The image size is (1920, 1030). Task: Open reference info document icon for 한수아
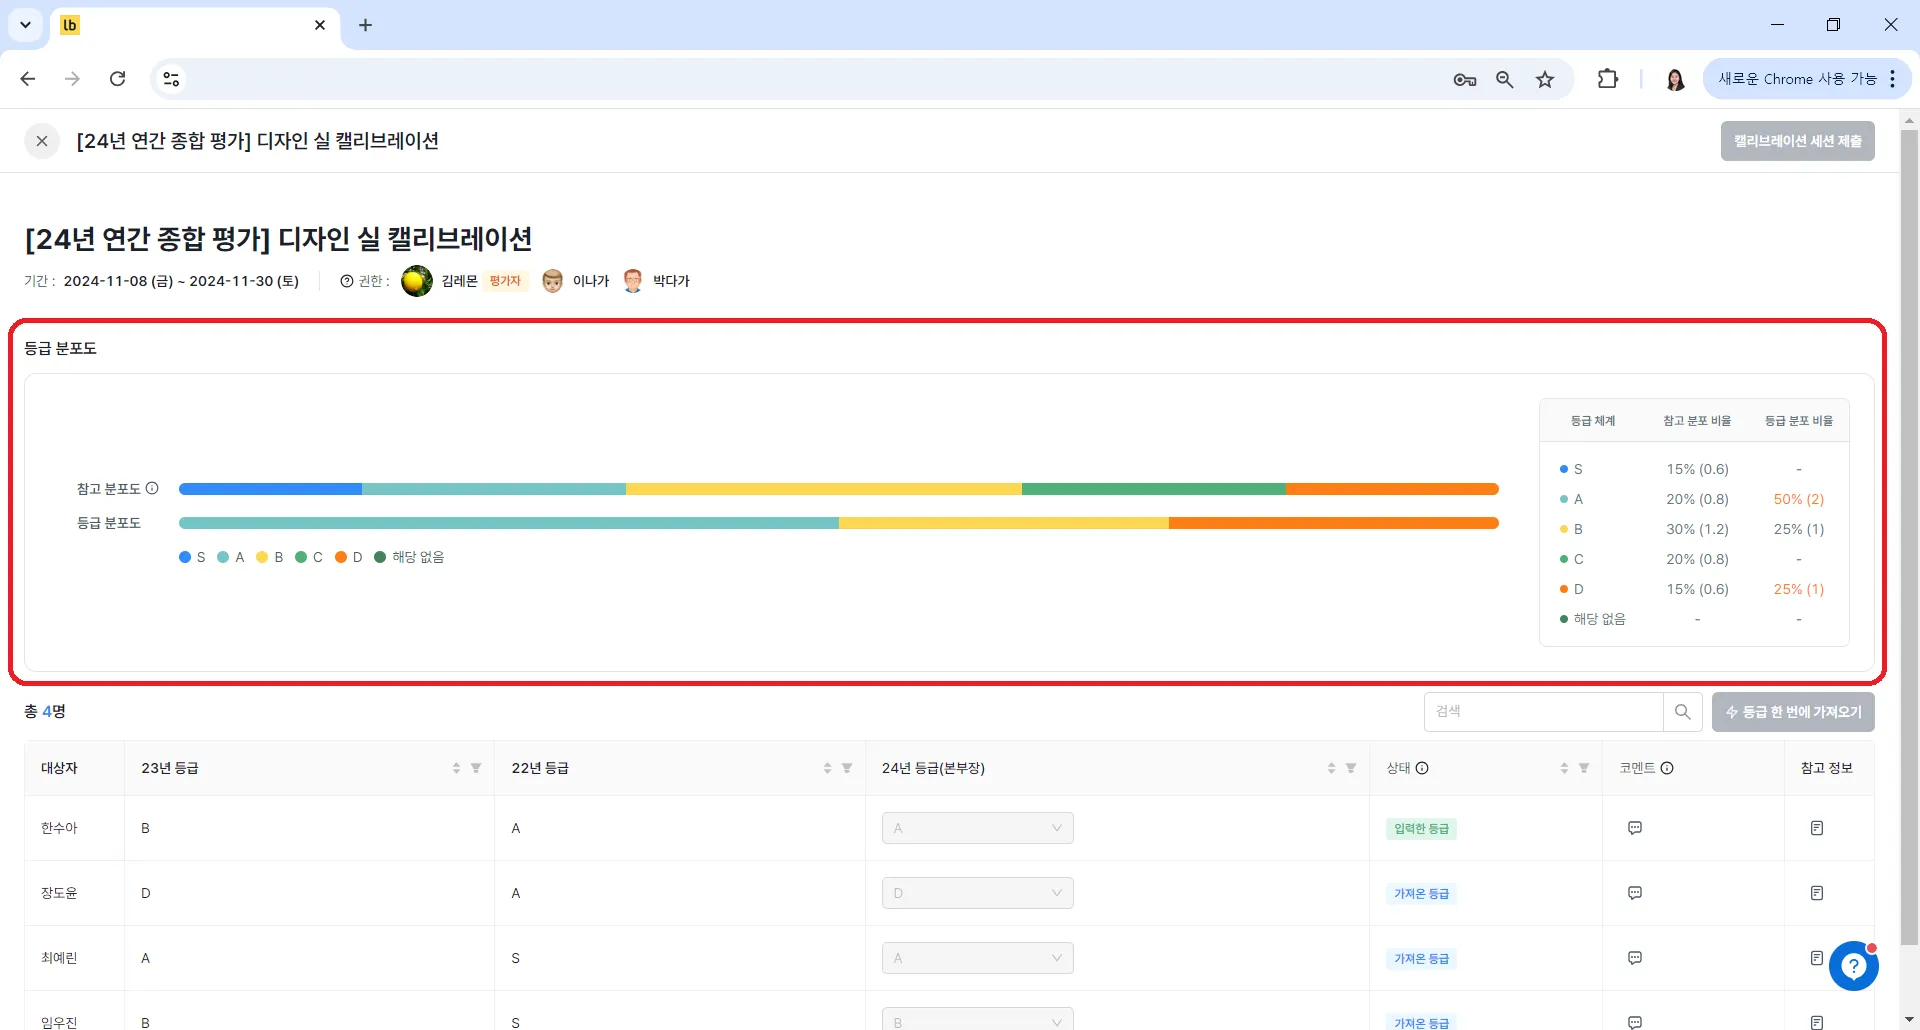tap(1817, 828)
